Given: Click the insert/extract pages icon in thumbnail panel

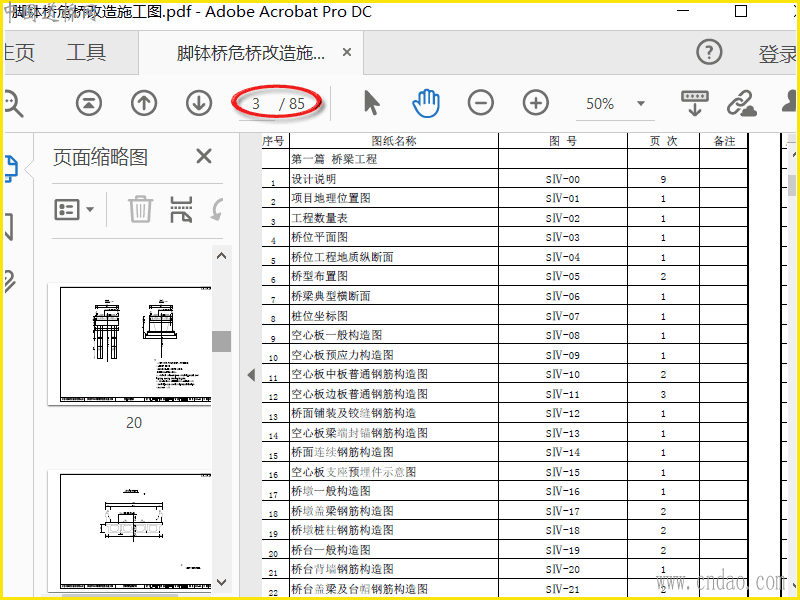Looking at the screenshot, I should [181, 209].
